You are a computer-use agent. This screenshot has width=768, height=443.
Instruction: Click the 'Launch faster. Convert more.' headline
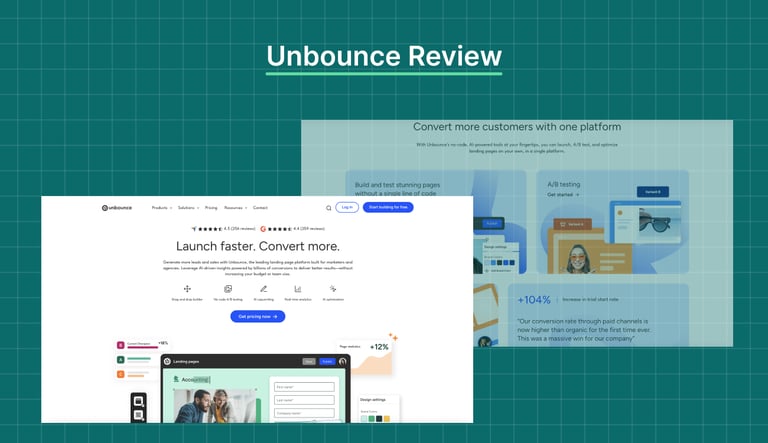click(x=258, y=246)
